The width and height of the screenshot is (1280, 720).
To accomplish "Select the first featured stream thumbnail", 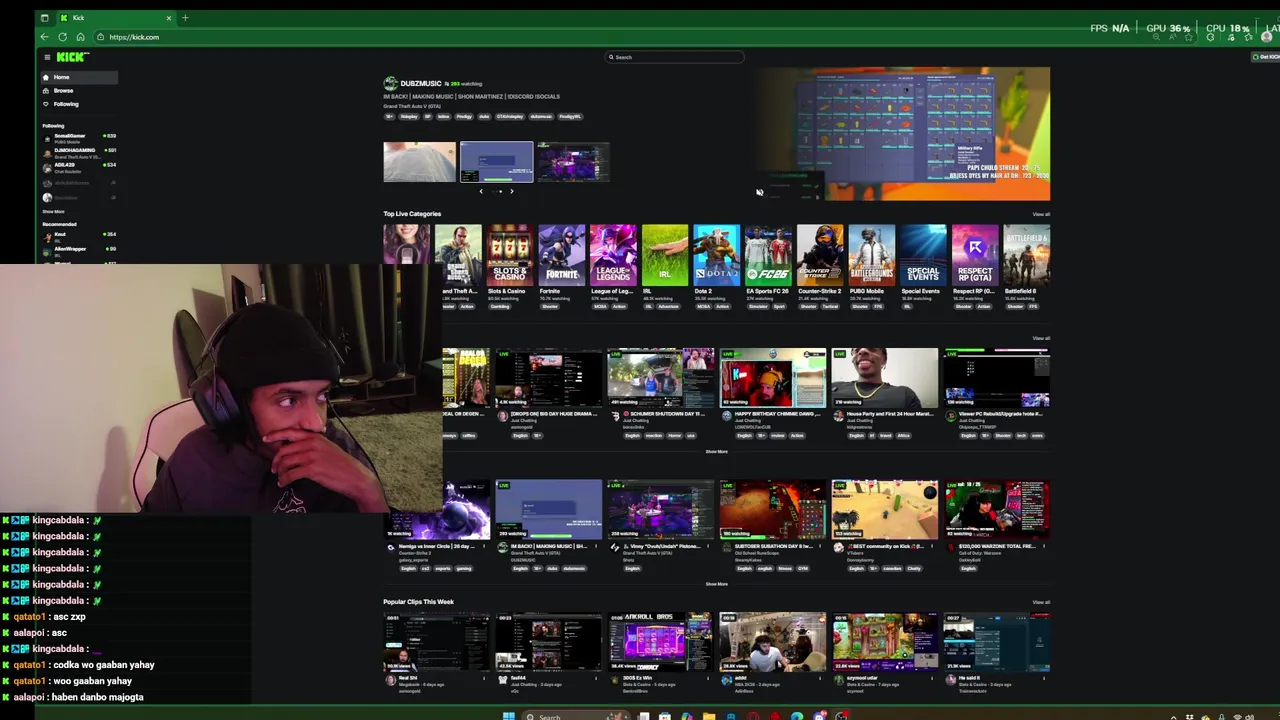I will (x=419, y=162).
